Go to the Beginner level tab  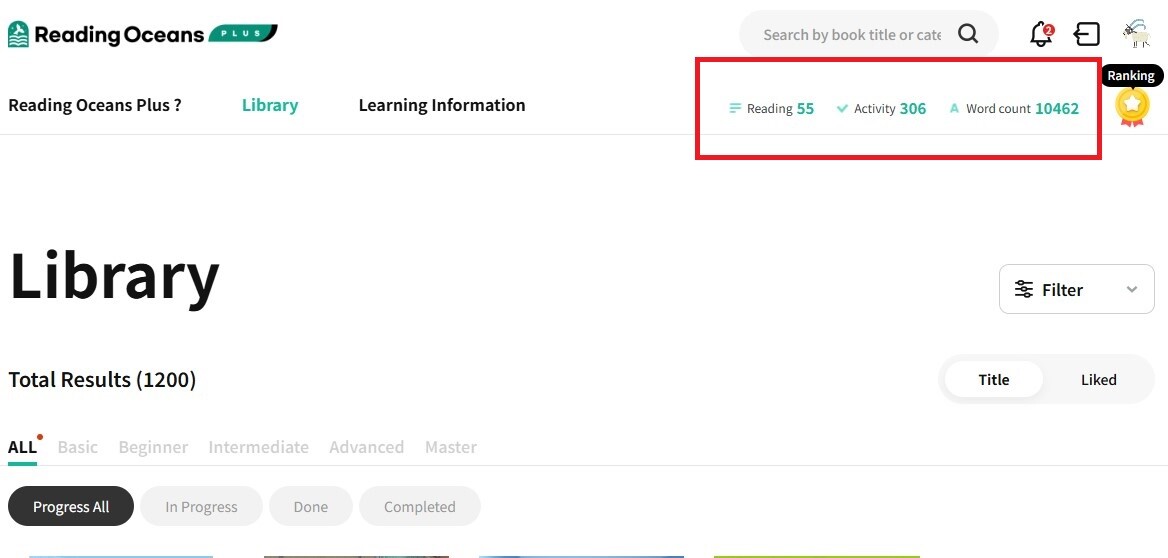[153, 447]
